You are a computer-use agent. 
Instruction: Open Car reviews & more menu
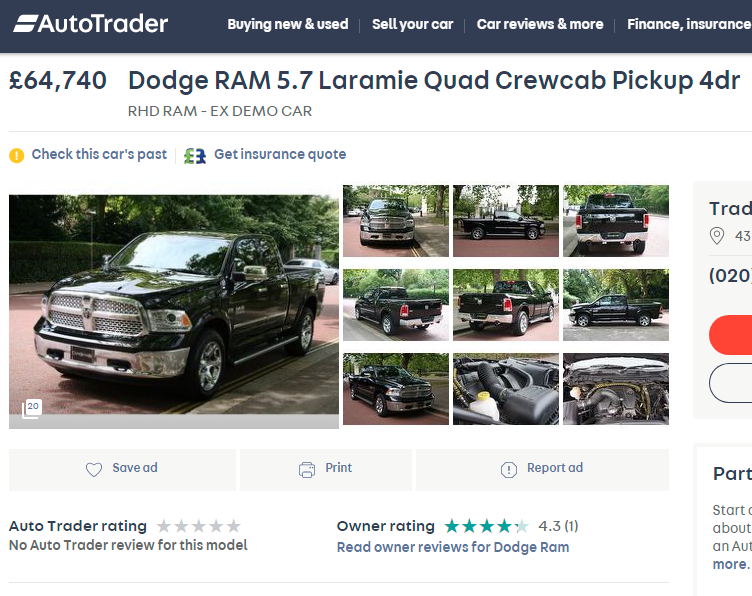[540, 24]
